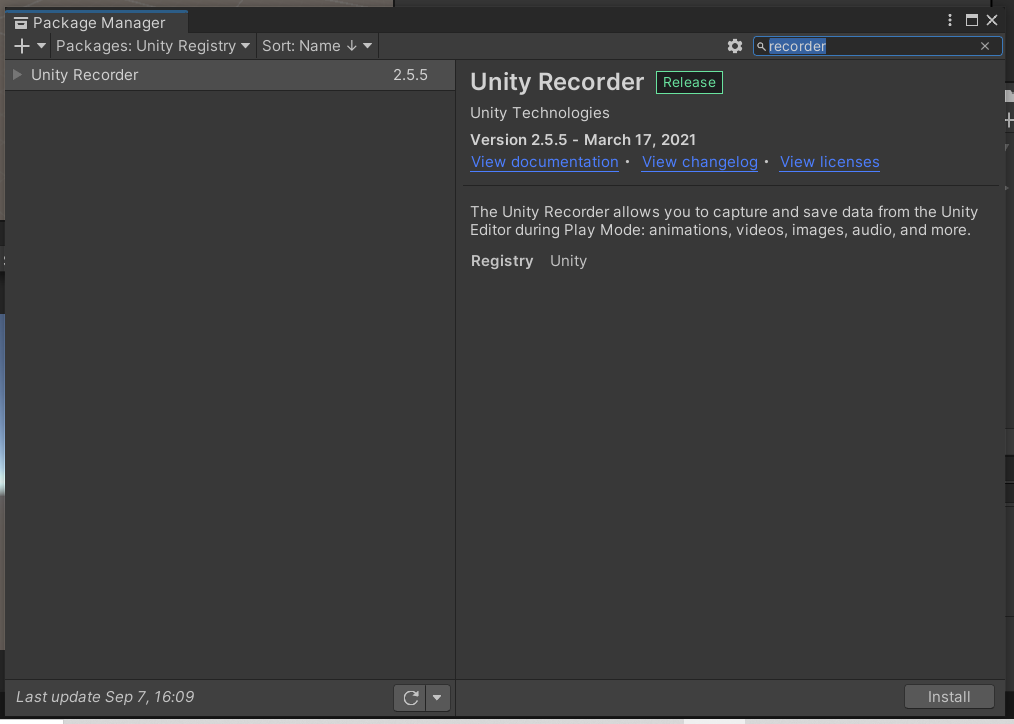This screenshot has width=1014, height=724.
Task: Click the Last update Sep 7, 16:09 status
Action: tap(105, 697)
